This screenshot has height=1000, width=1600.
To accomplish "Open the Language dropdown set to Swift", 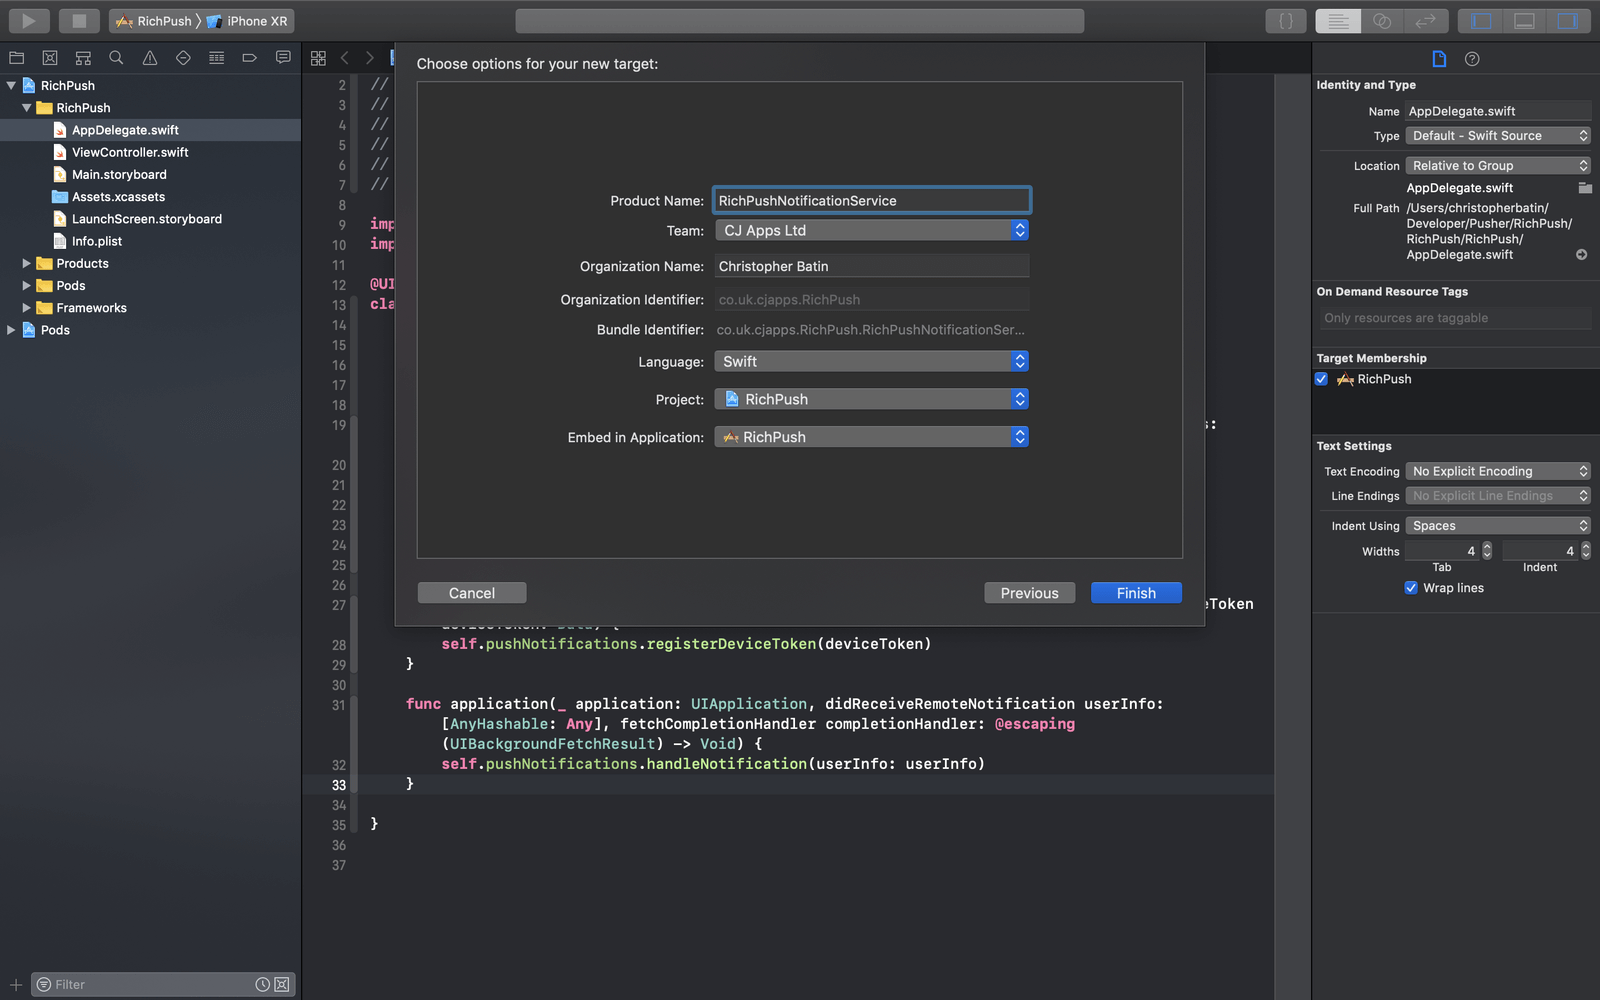I will coord(871,361).
